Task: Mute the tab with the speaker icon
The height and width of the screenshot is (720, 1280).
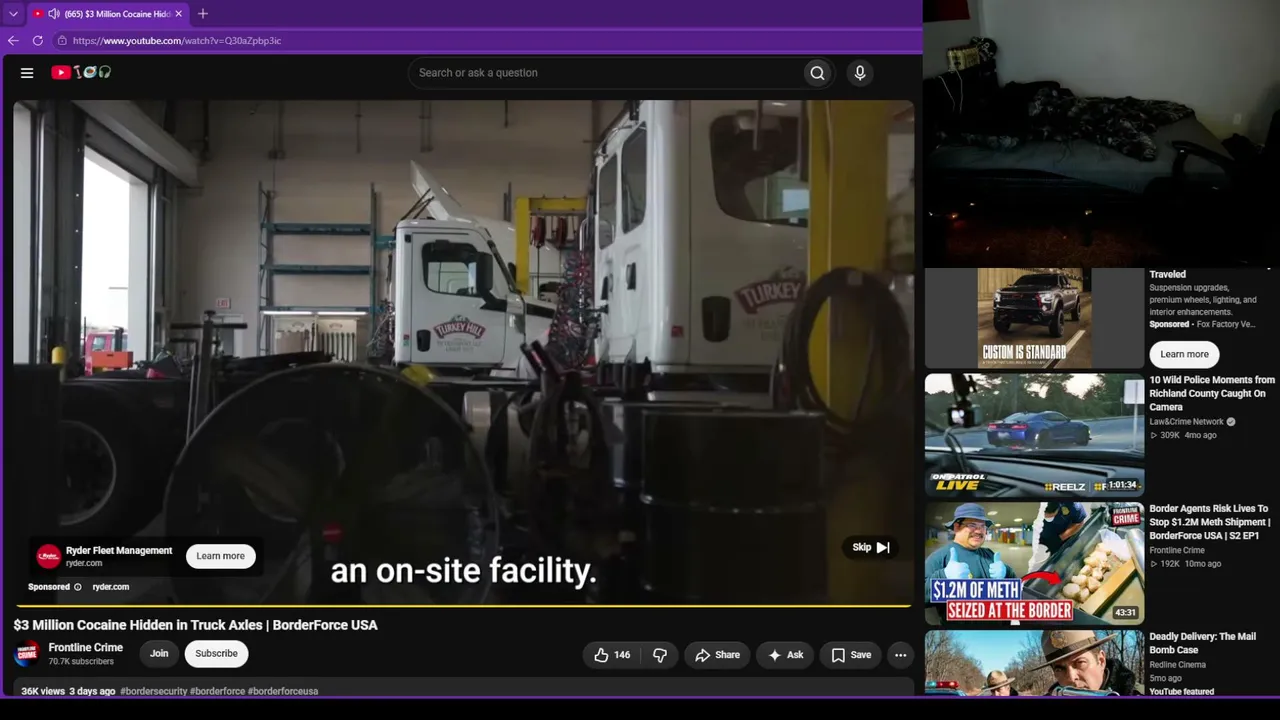Action: 54,14
